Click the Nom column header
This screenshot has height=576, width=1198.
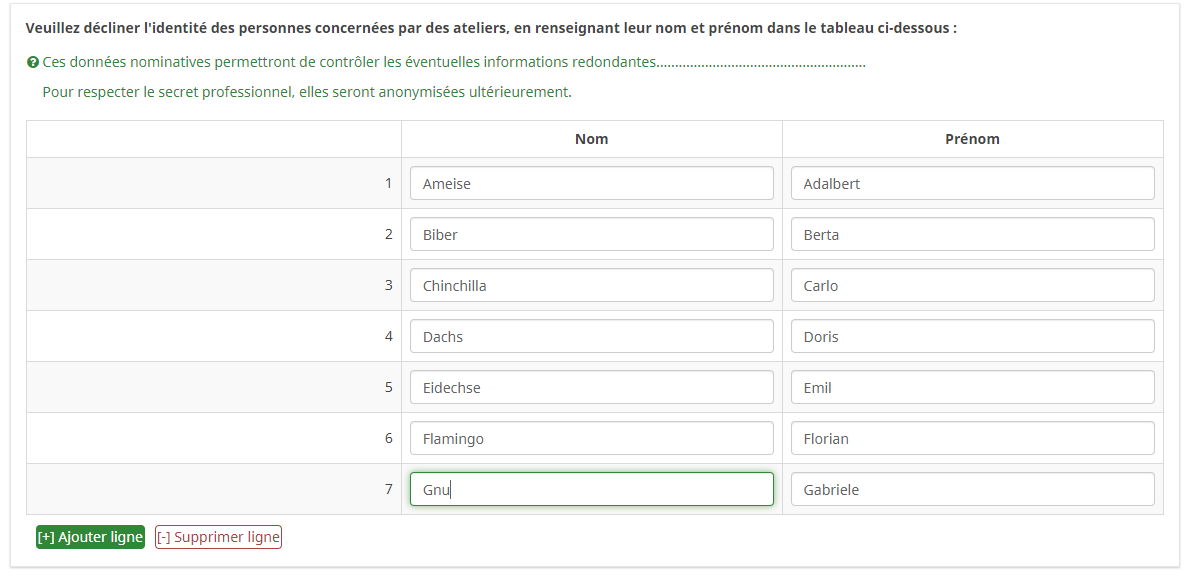tap(591, 139)
